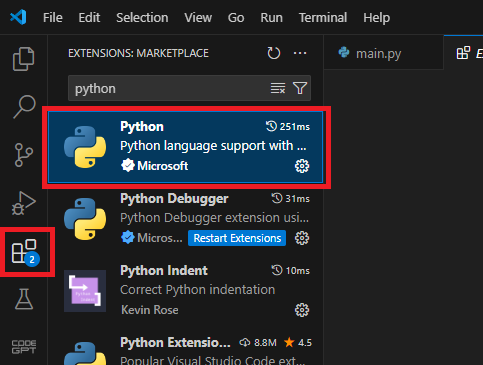Click Restart Extensions button

click(x=237, y=238)
